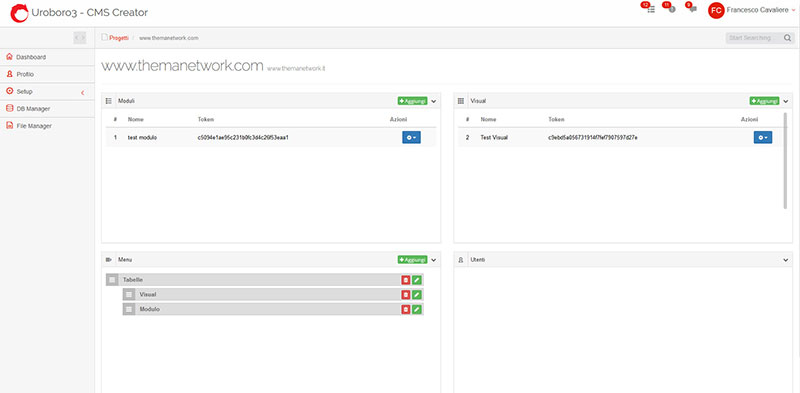The width and height of the screenshot is (800, 393).
Task: Click the search magnifier icon
Action: [788, 38]
